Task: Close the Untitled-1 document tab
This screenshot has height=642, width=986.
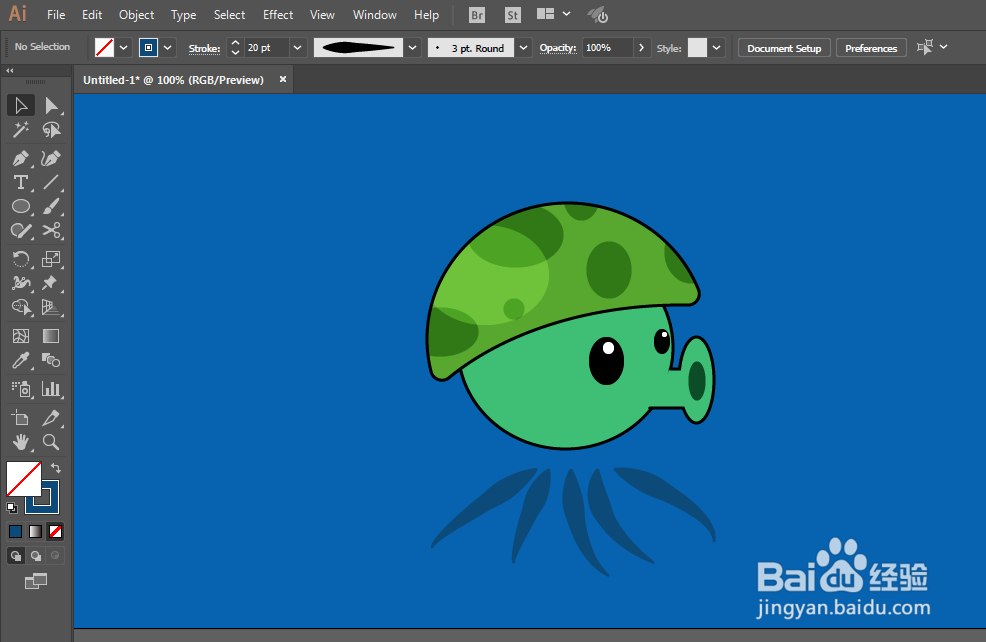Action: click(x=283, y=79)
